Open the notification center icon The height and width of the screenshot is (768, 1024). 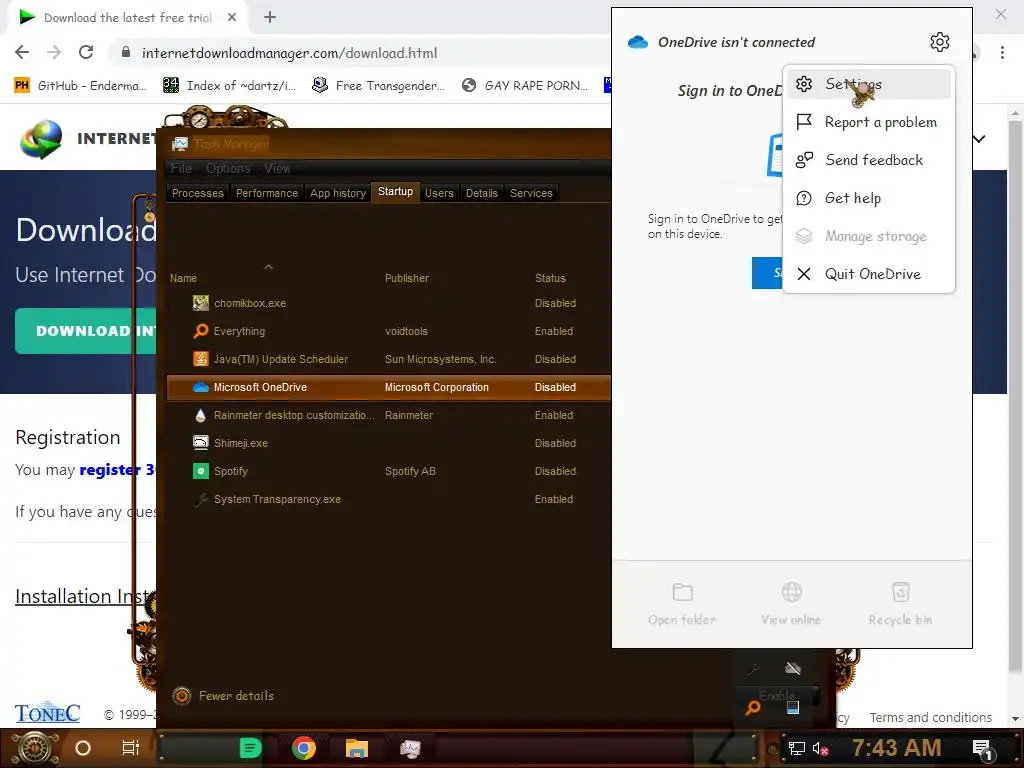tap(983, 750)
